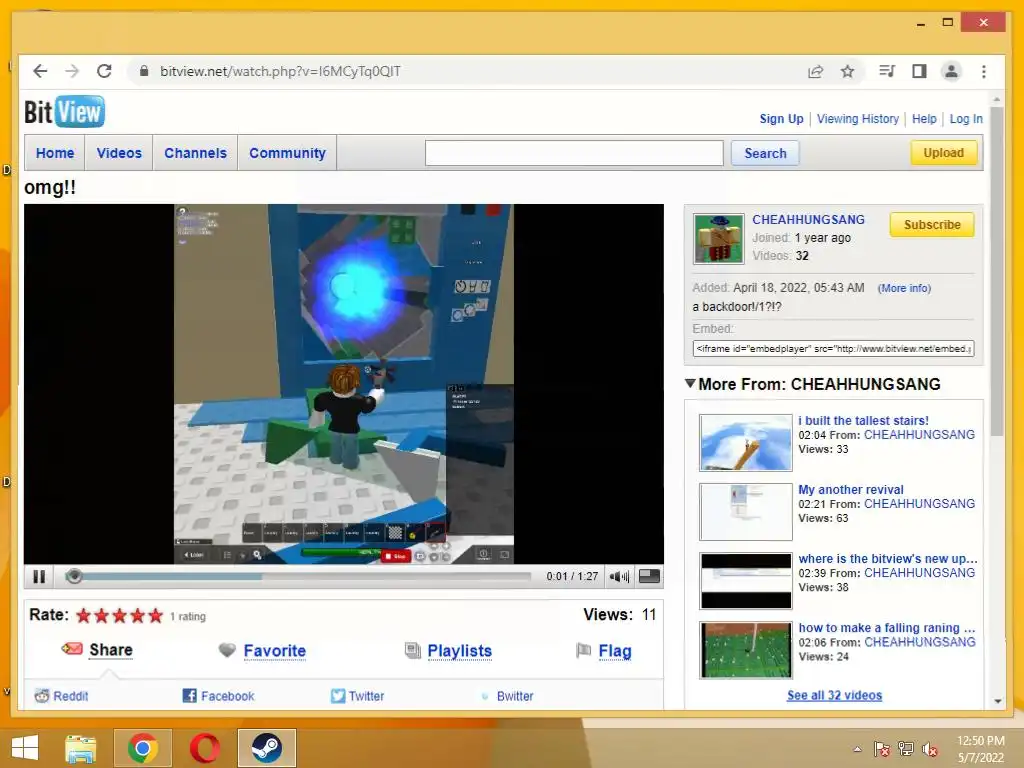Switch to Opera in the taskbar
Image resolution: width=1024 pixels, height=768 pixels.
(x=204, y=748)
